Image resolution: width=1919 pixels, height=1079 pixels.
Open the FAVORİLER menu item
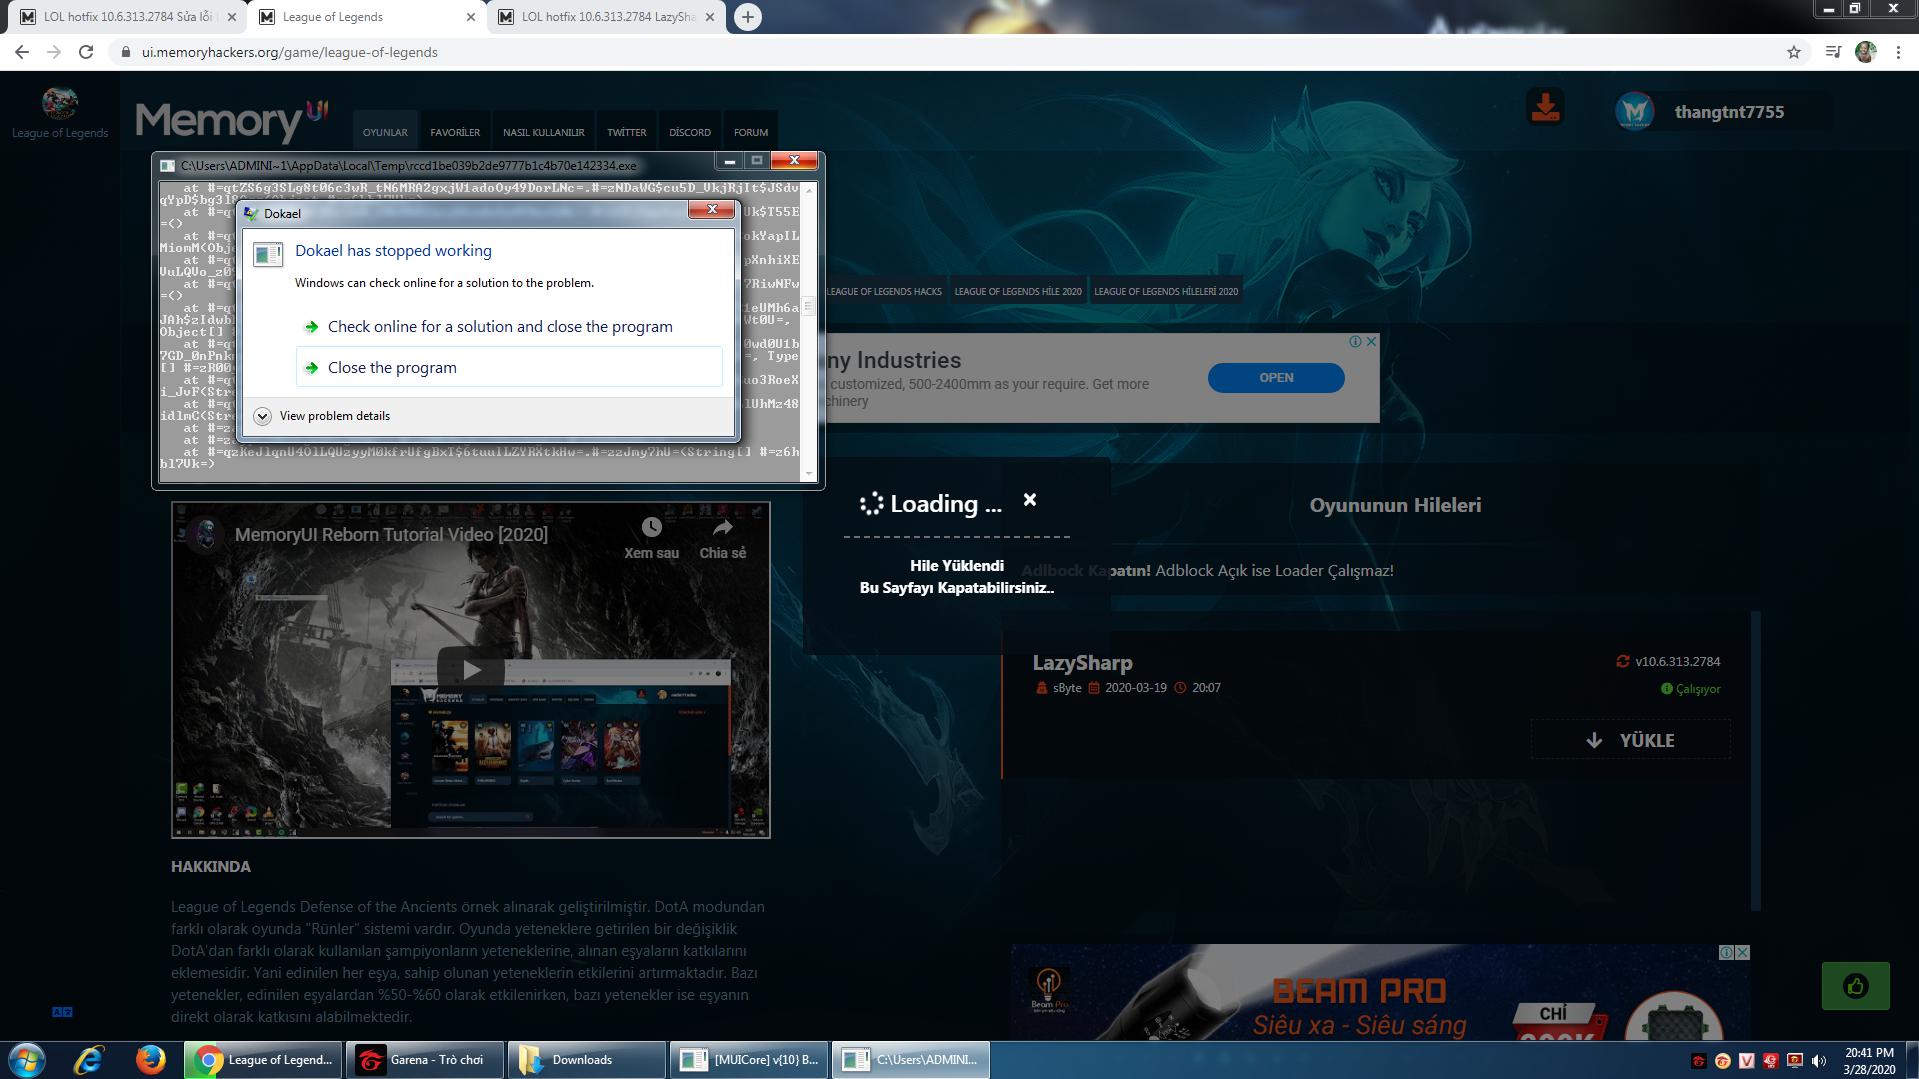455,132
